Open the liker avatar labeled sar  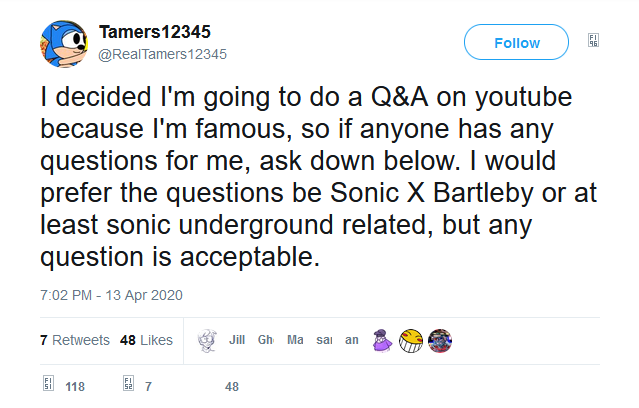pos(324,340)
